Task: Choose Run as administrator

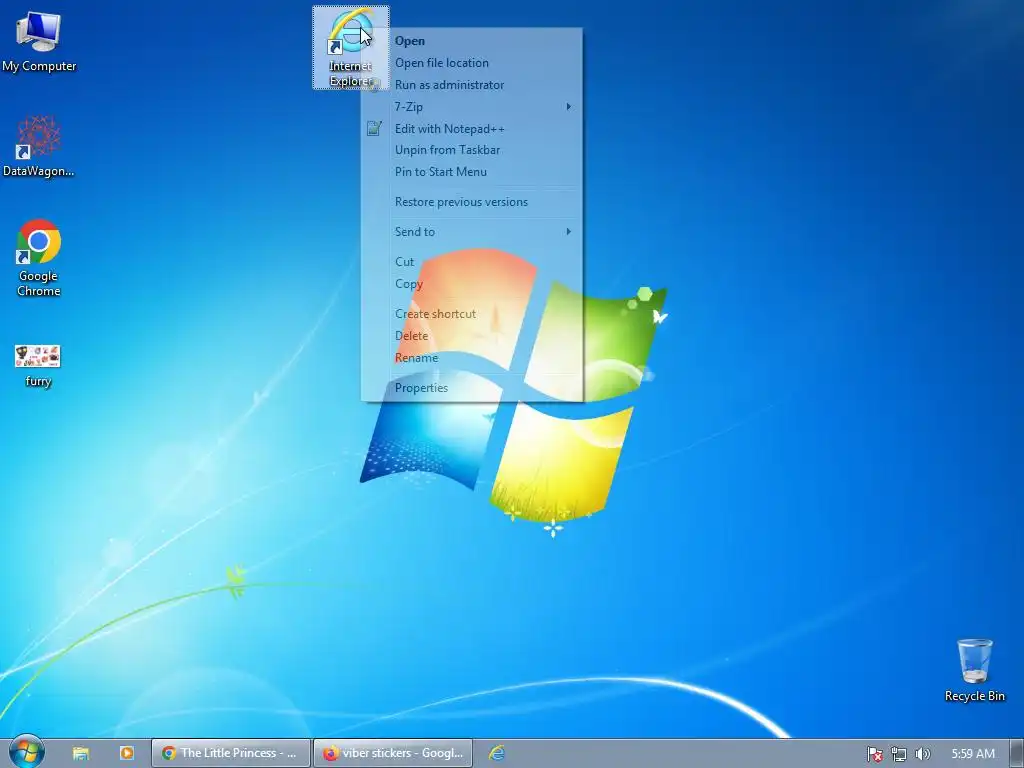Action: tap(472, 85)
